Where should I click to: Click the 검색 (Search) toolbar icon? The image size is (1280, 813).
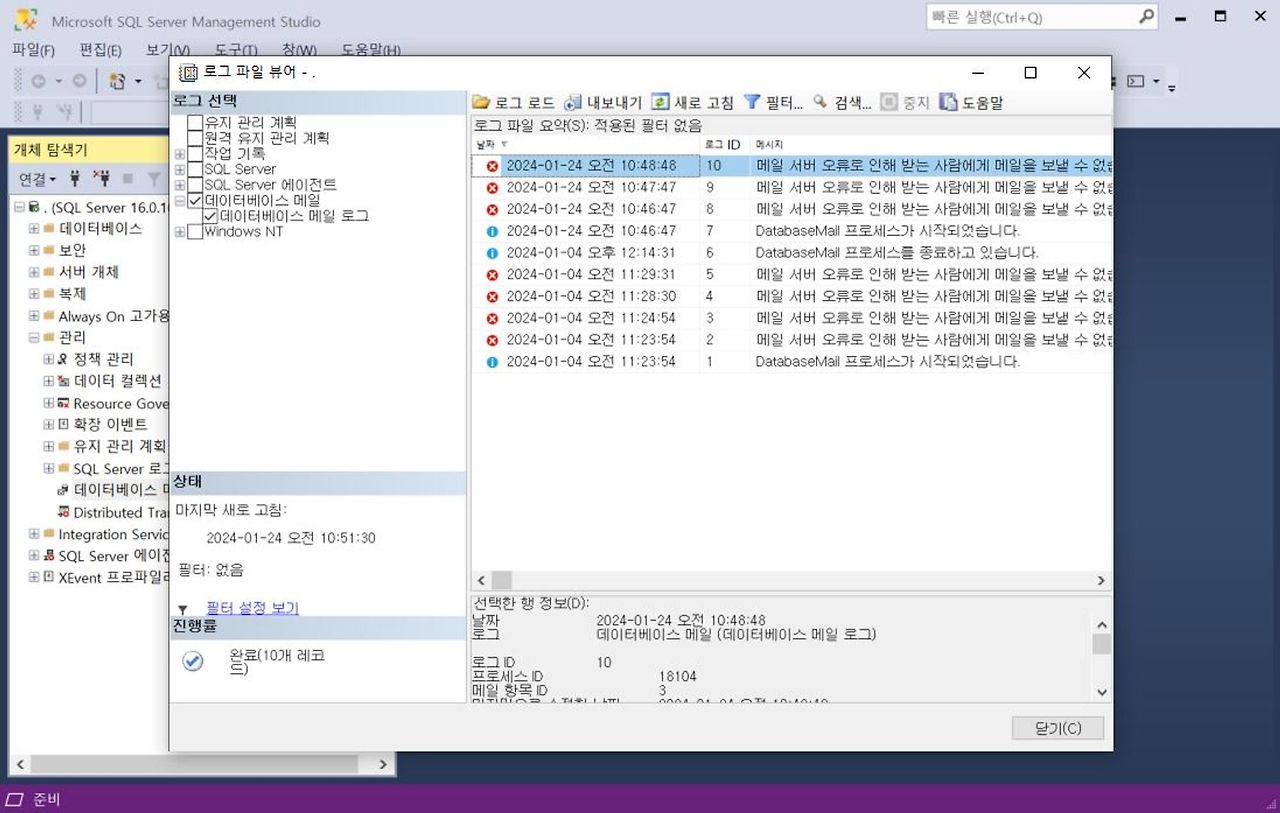pyautogui.click(x=821, y=102)
